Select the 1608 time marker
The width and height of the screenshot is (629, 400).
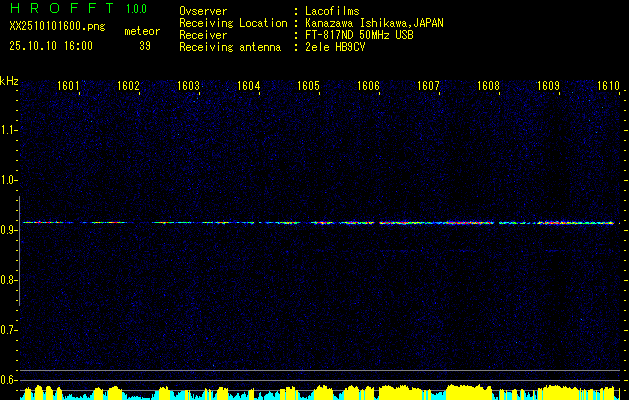488,86
